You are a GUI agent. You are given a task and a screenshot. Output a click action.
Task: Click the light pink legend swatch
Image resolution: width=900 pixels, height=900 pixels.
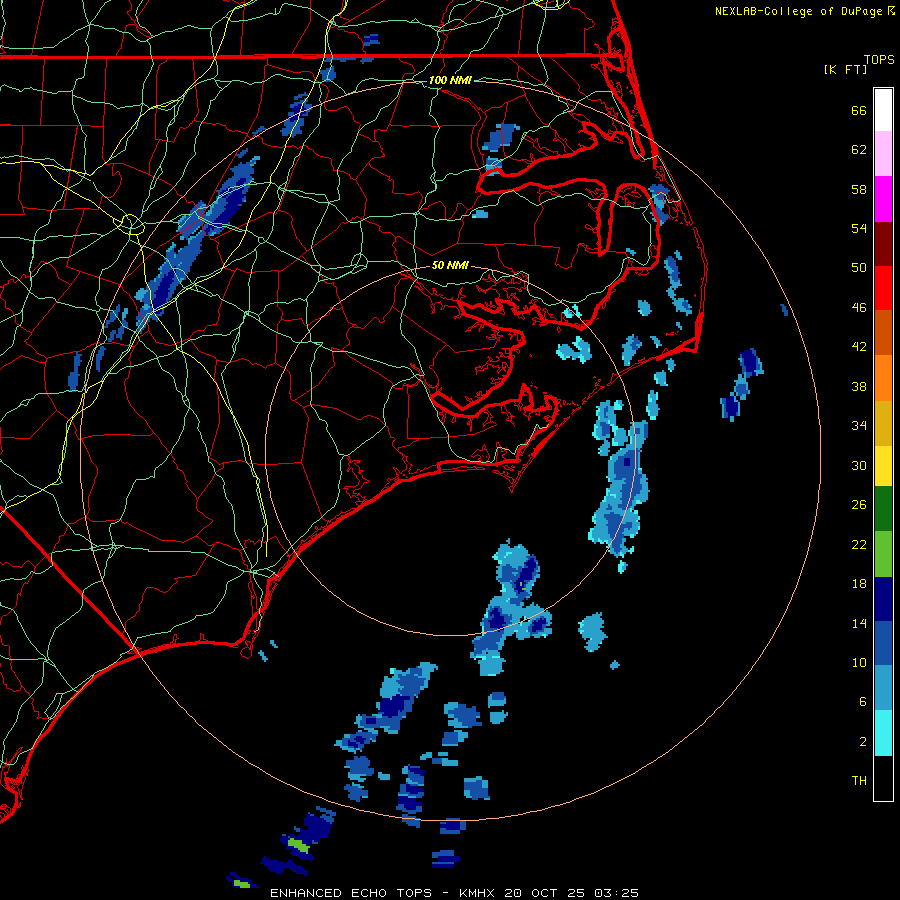tap(883, 153)
